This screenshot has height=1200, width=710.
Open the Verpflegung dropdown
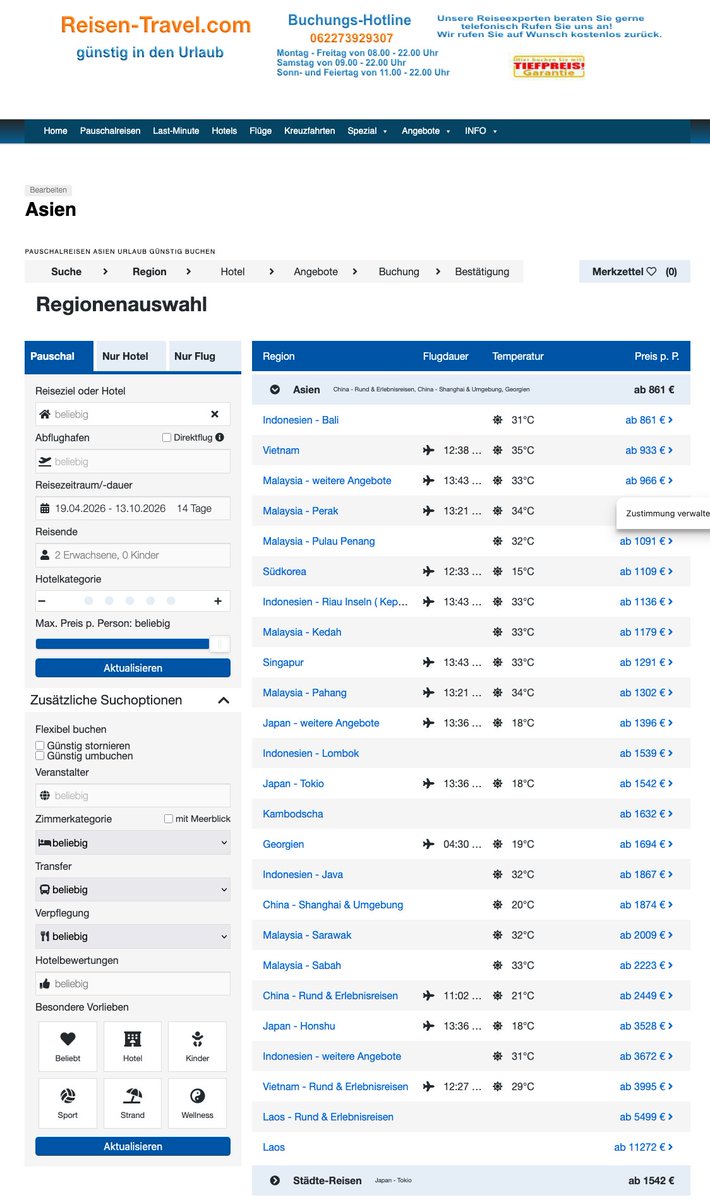click(132, 936)
